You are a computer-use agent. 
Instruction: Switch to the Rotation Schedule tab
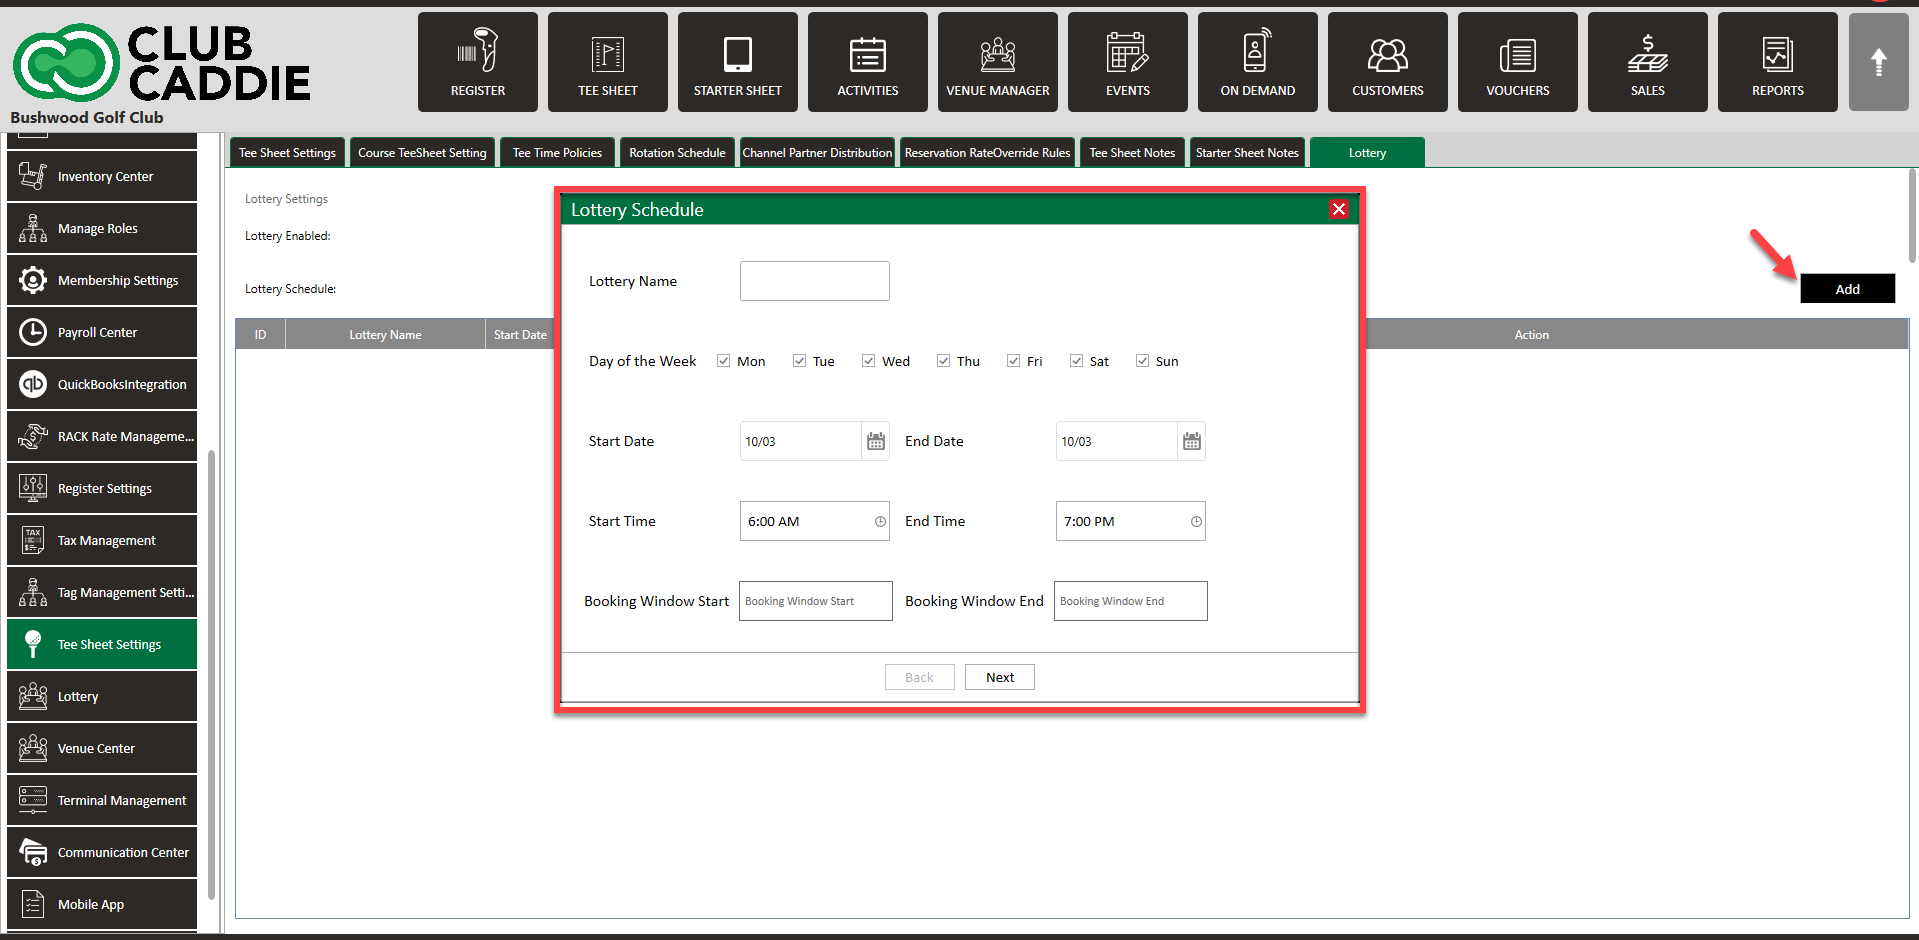[677, 153]
